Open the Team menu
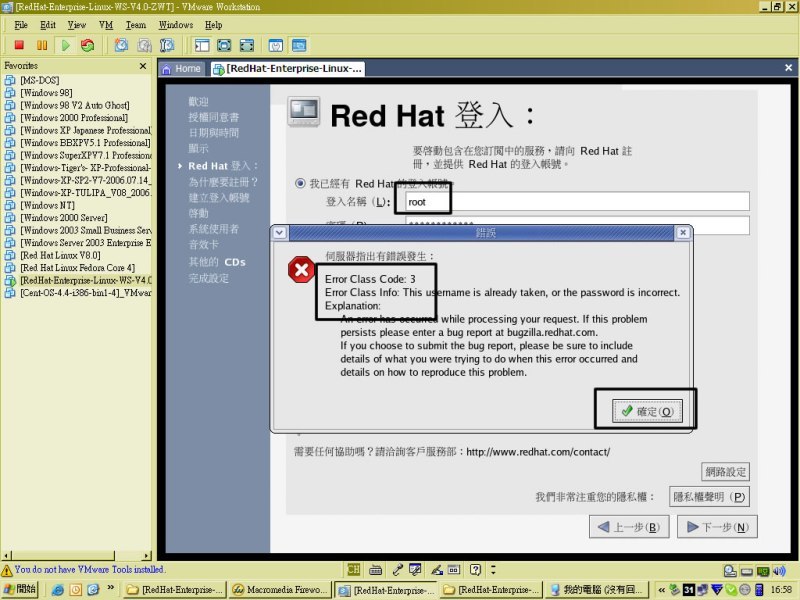Screen dimensions: 800x600 (136, 25)
